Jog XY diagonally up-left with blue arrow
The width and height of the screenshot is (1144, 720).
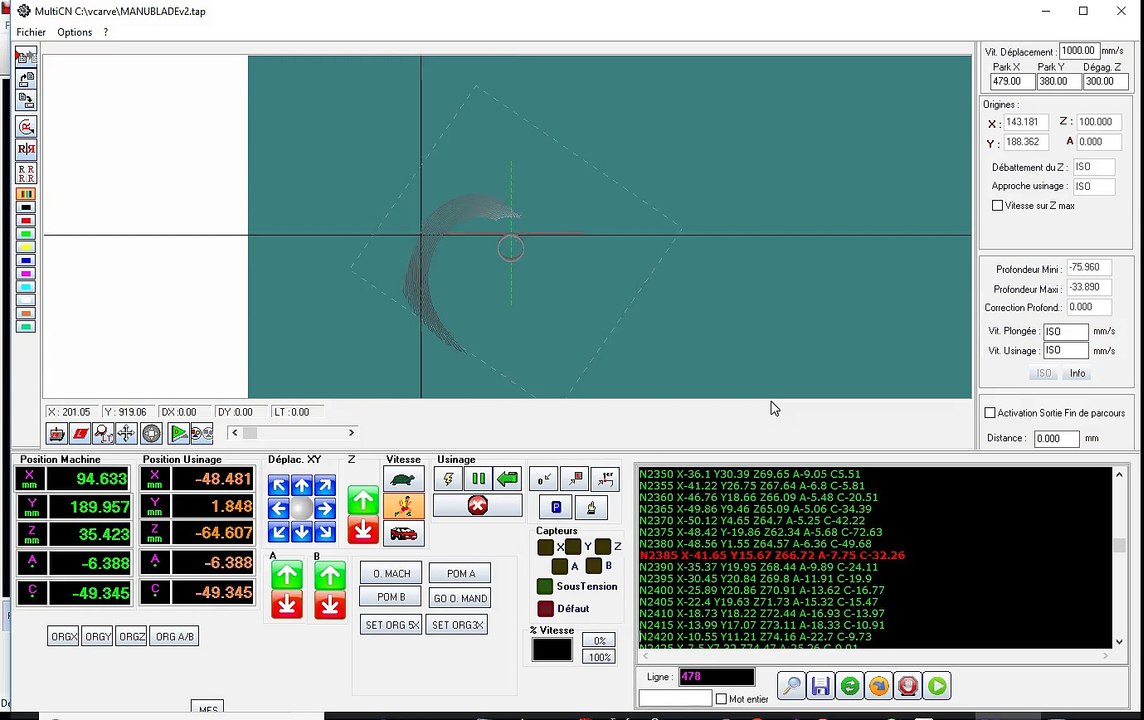[x=279, y=485]
